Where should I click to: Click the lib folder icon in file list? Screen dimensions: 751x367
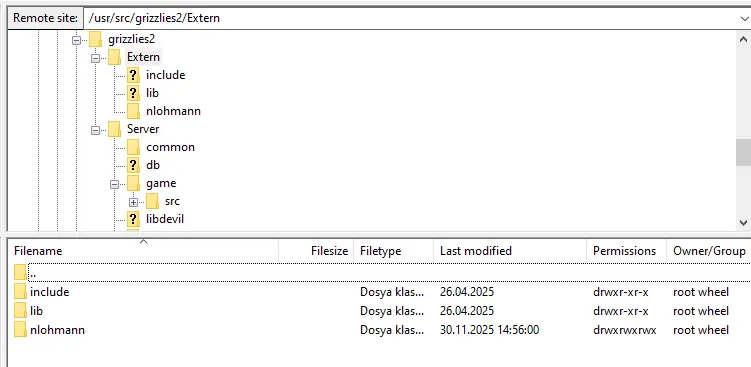tap(20, 310)
